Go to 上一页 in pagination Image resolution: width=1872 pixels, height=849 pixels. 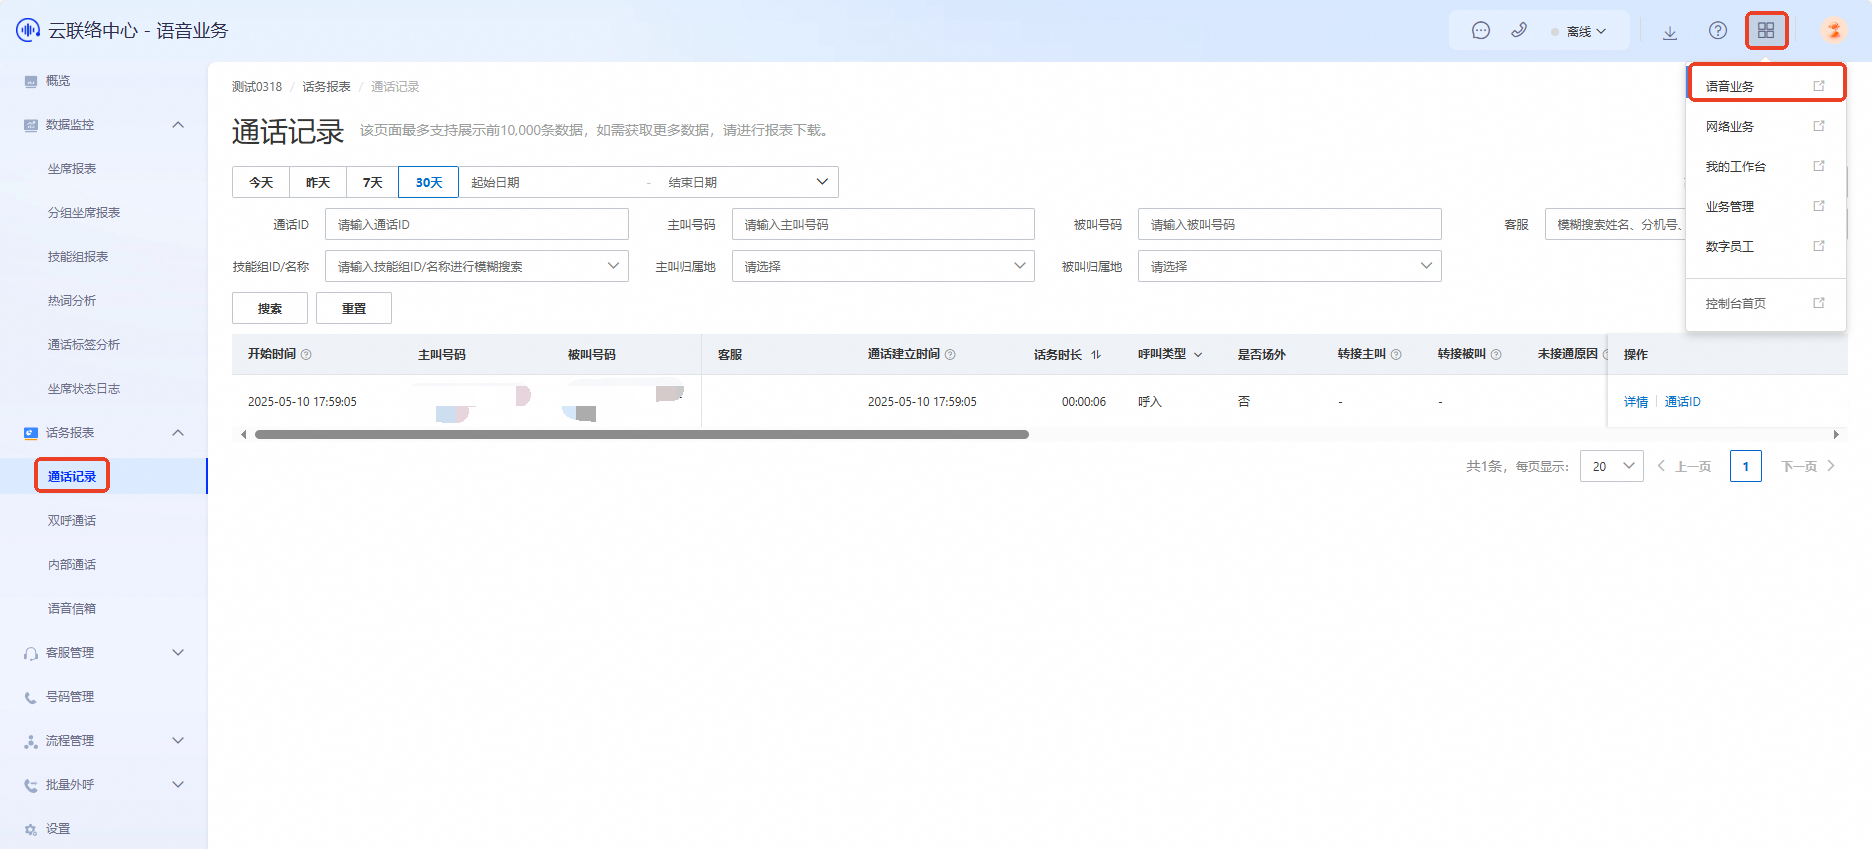(1684, 466)
